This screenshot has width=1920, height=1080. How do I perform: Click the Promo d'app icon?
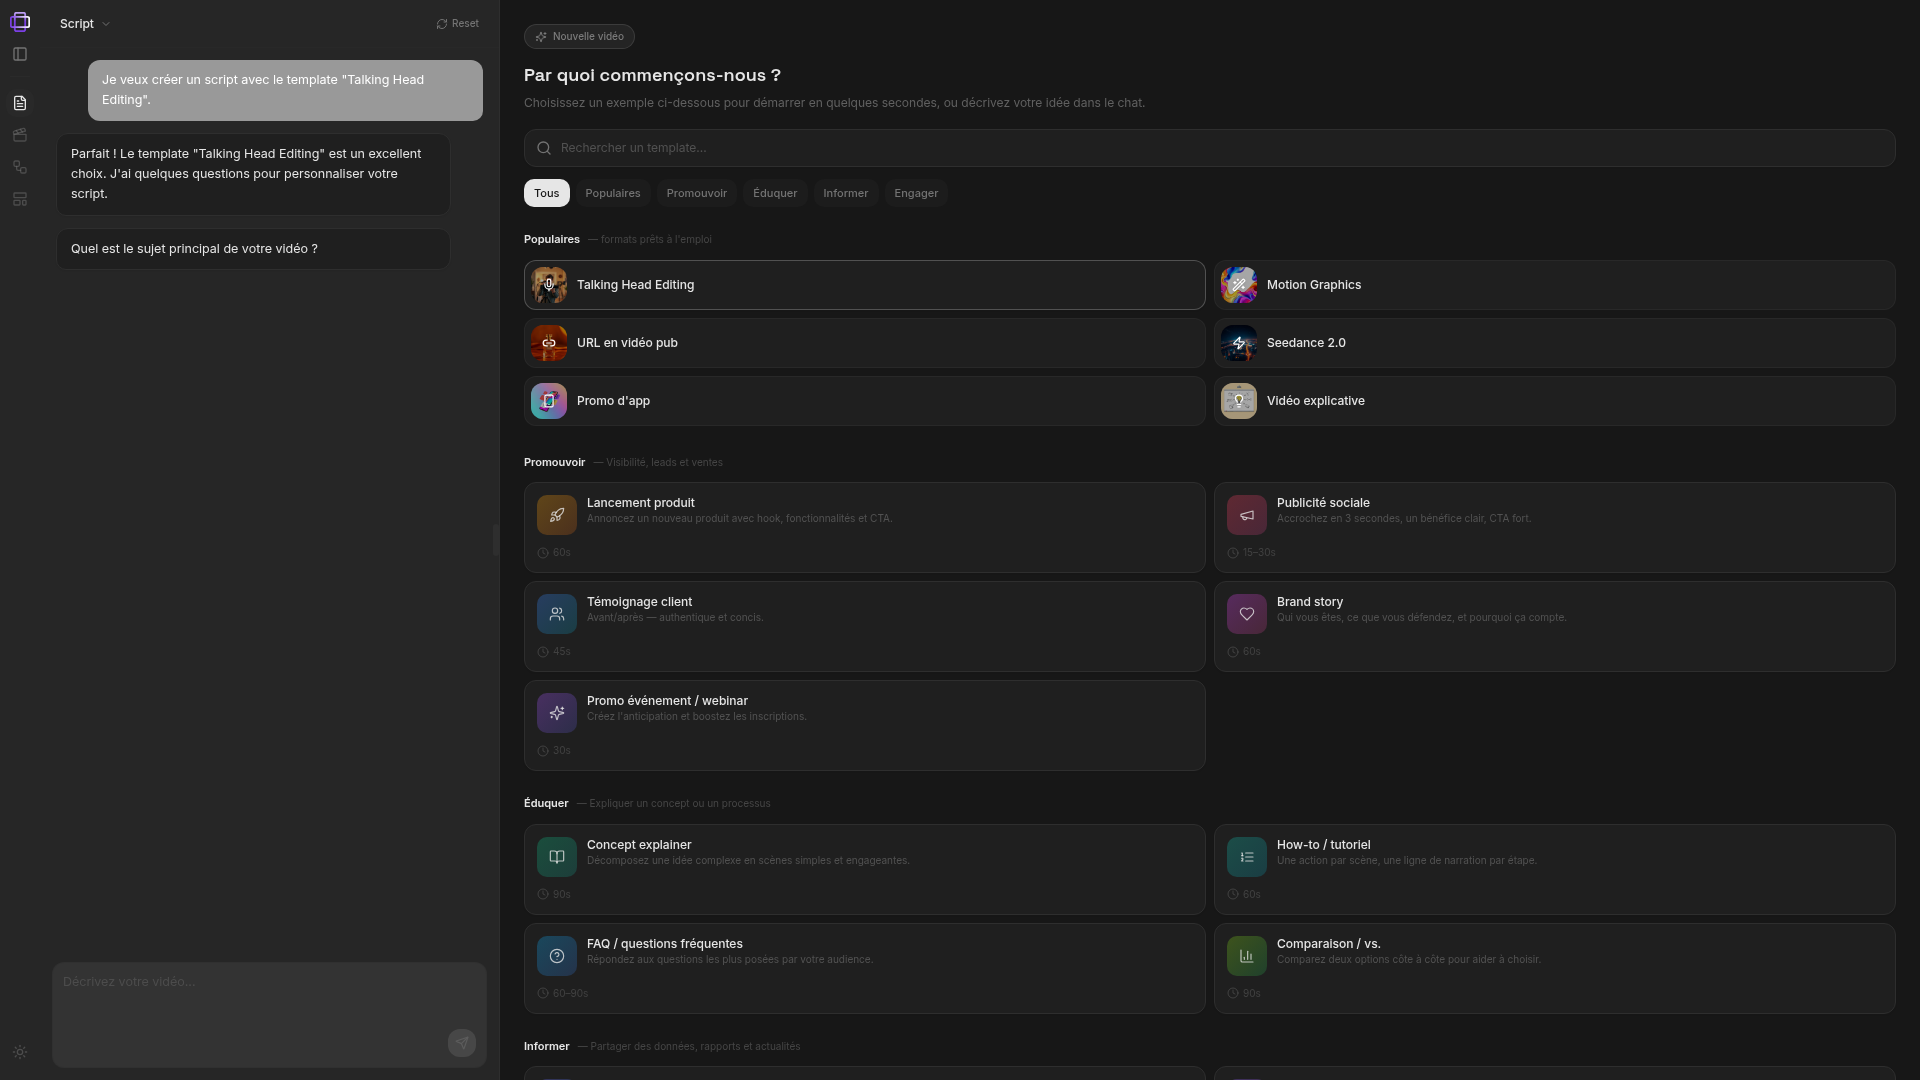[549, 401]
